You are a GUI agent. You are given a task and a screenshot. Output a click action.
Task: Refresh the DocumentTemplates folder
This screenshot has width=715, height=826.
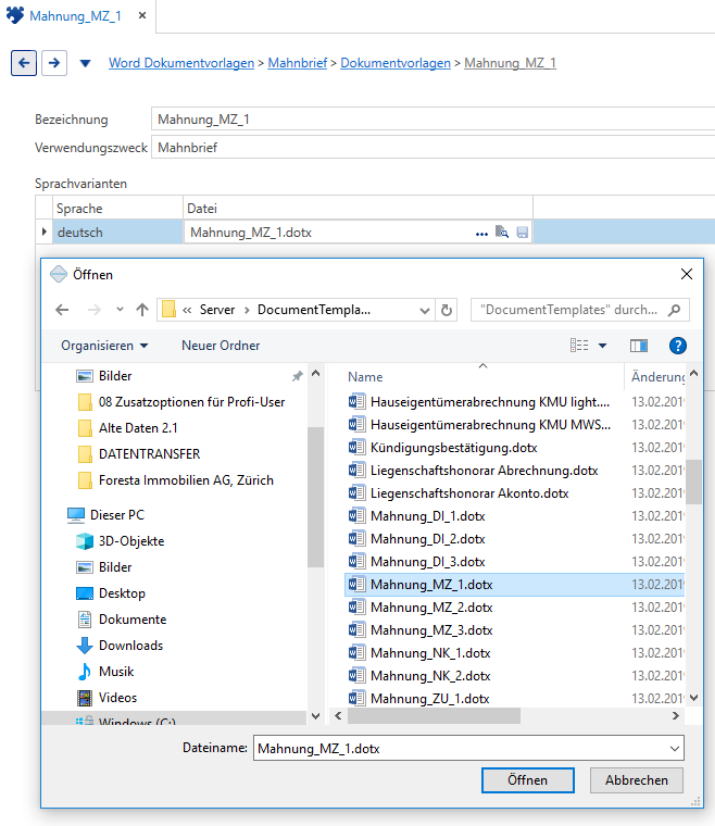446,310
